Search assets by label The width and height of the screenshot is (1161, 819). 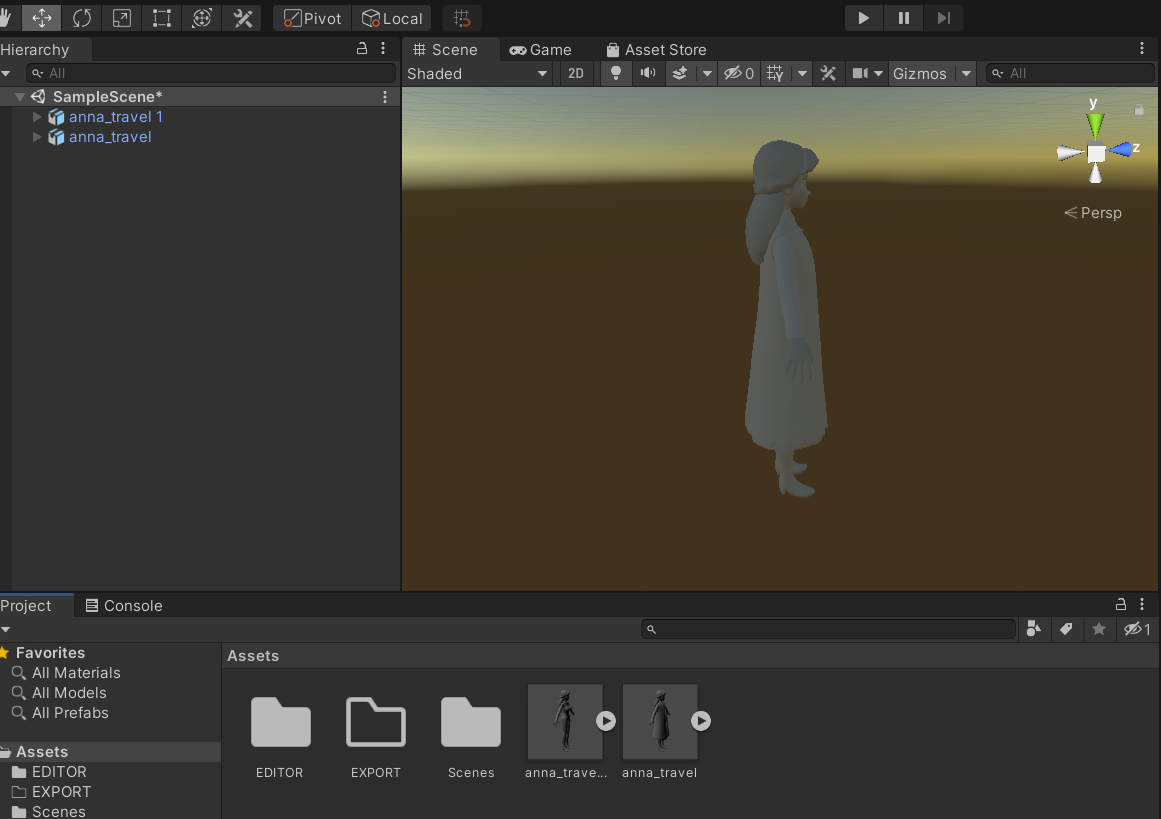[x=1066, y=629]
